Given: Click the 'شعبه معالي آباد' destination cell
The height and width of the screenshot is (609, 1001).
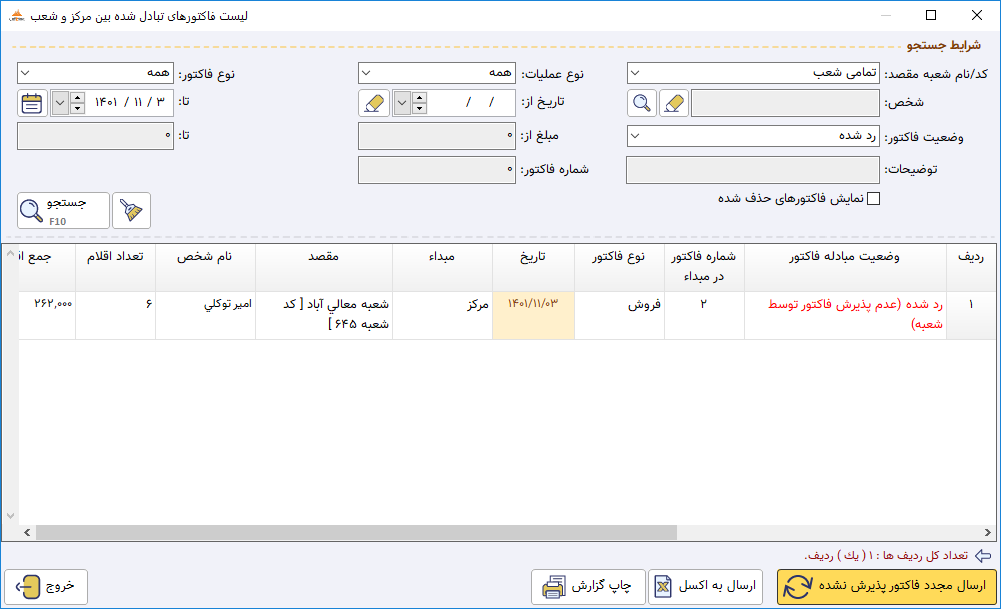Looking at the screenshot, I should 324,315.
